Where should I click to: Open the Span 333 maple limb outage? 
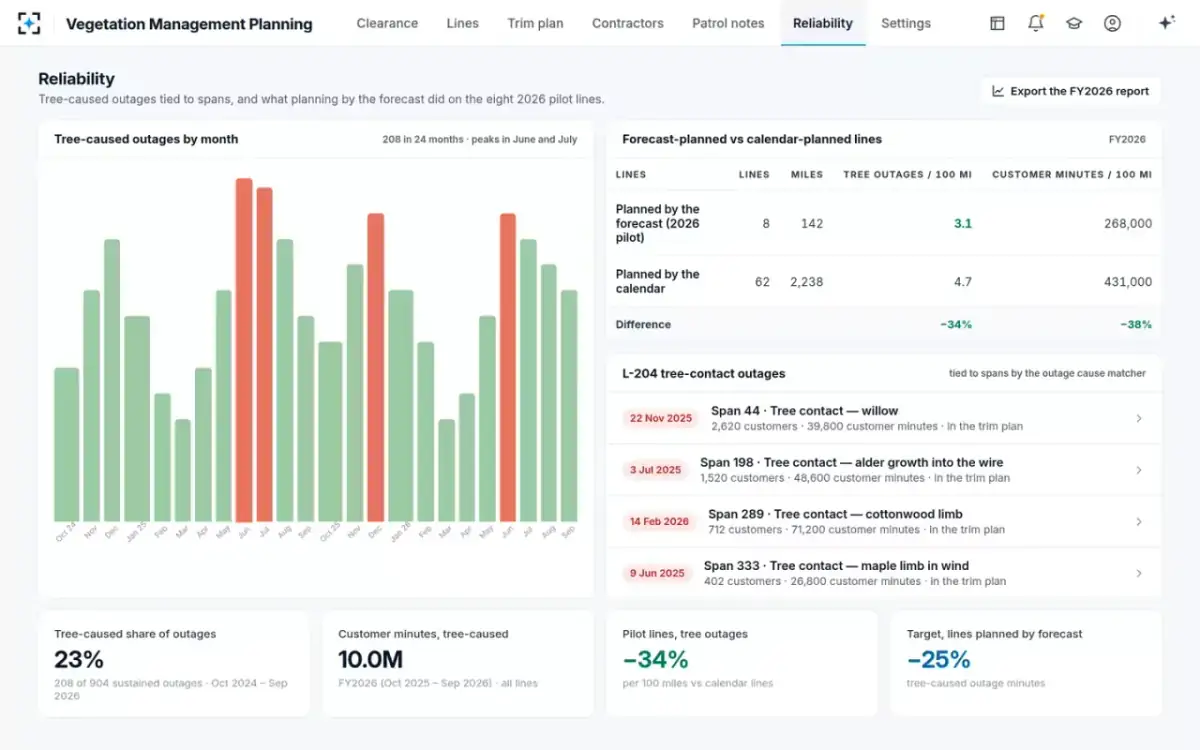[x=884, y=573]
